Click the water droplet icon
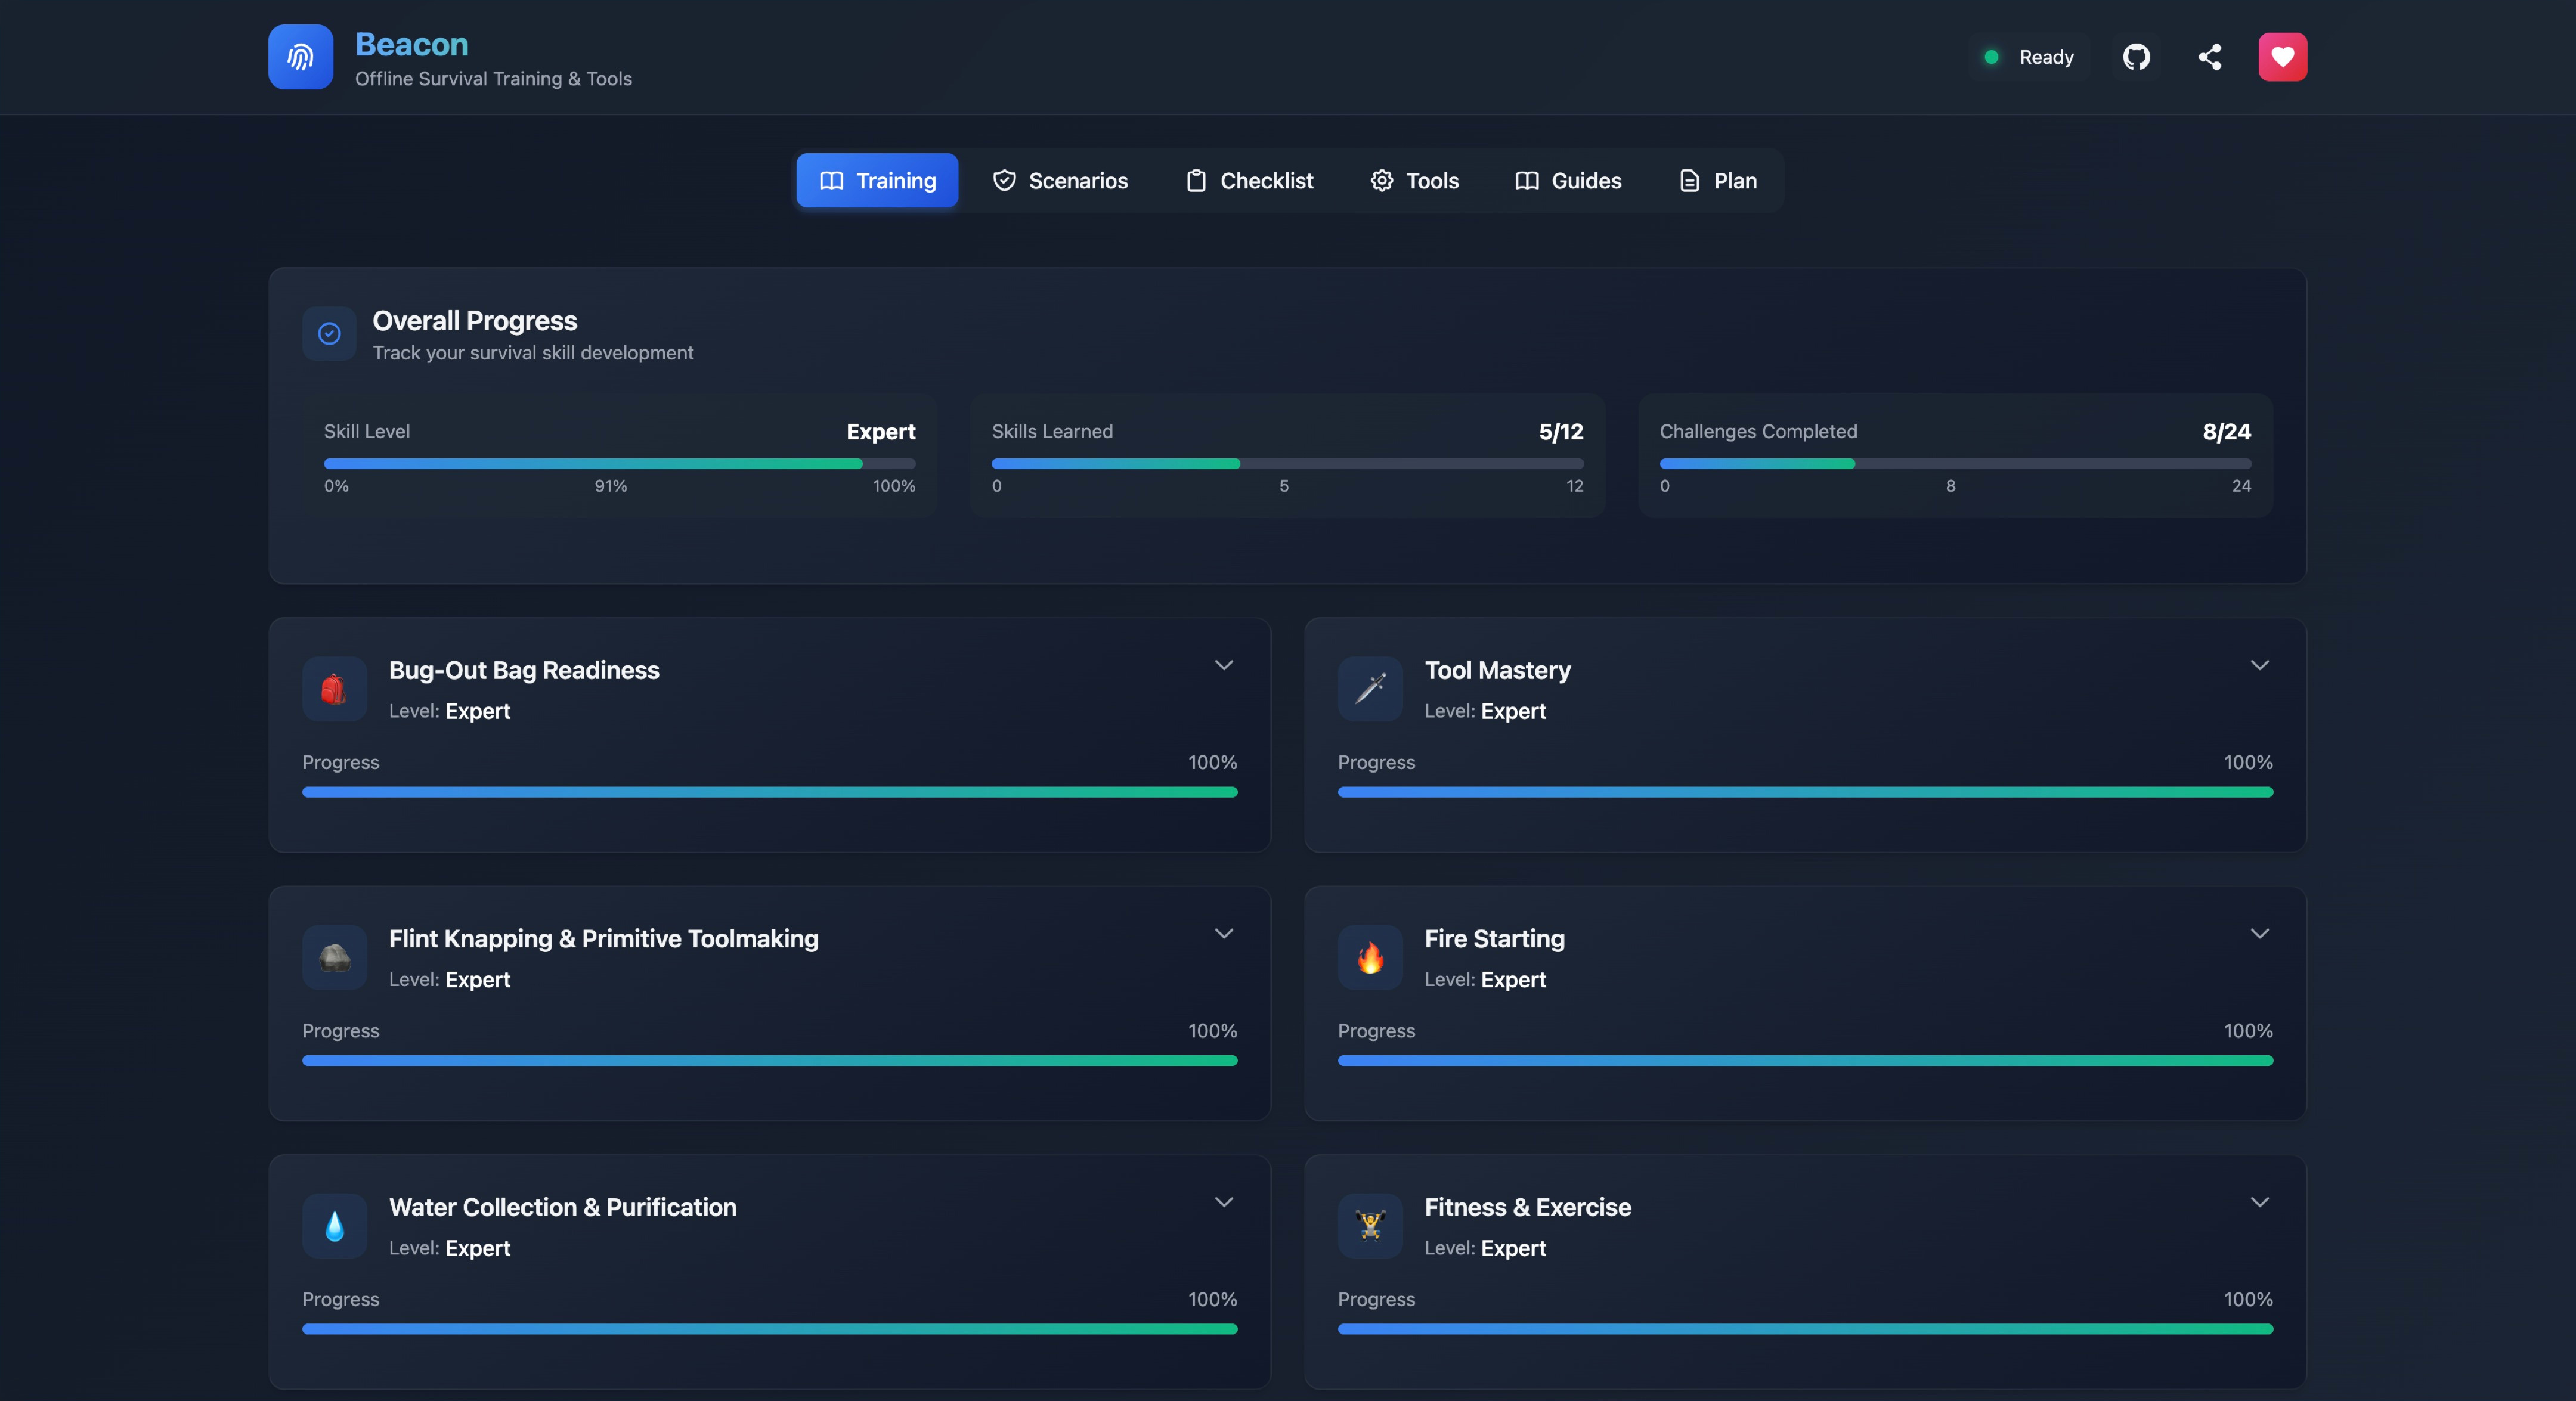This screenshot has width=2576, height=1401. pyautogui.click(x=334, y=1226)
